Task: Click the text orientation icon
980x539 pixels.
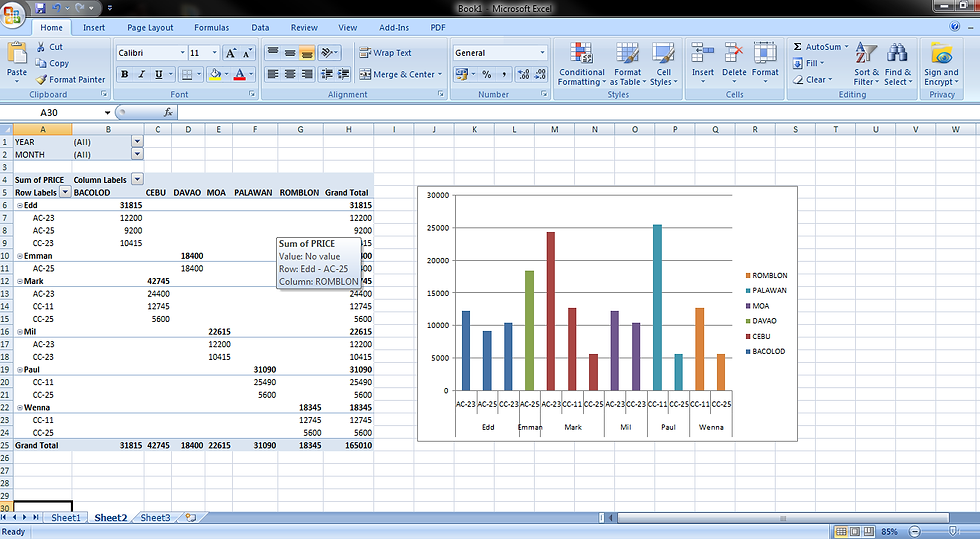Action: (x=328, y=53)
